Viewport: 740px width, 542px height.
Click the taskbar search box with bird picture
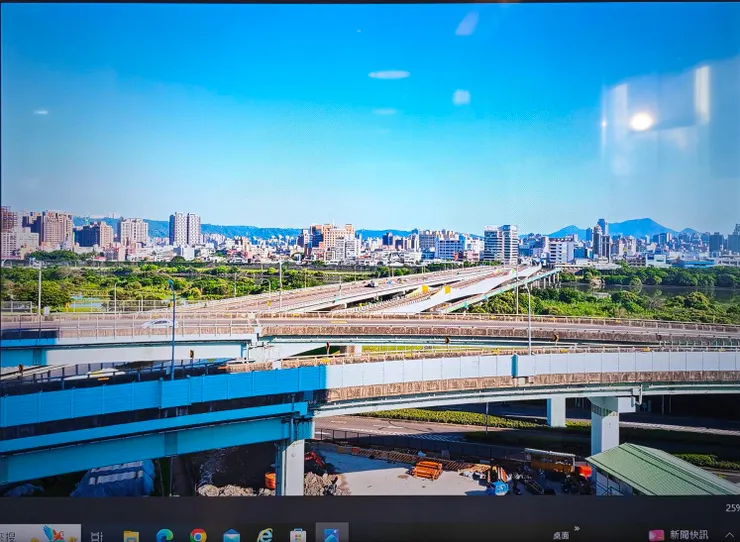click(x=40, y=534)
